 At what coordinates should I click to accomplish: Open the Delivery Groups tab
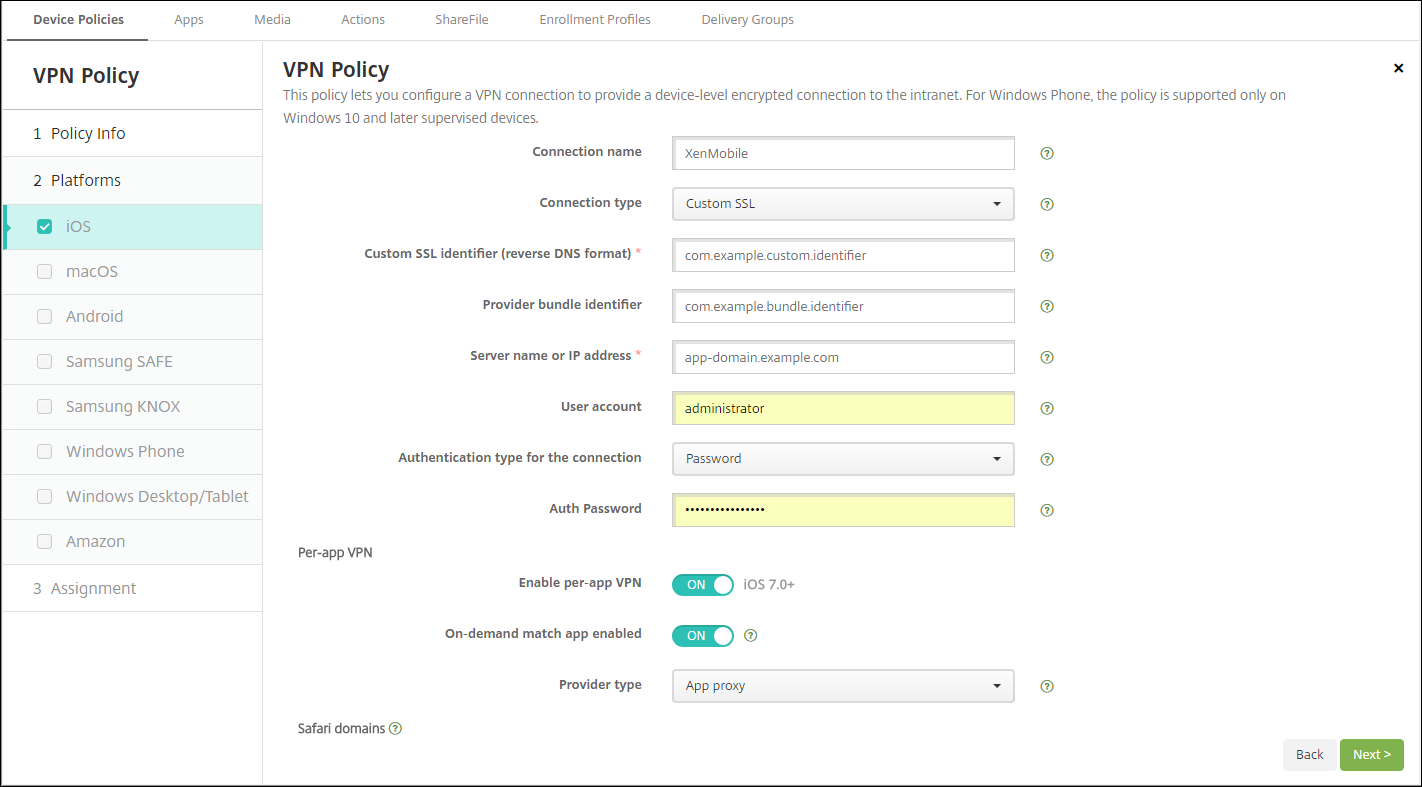pos(747,19)
